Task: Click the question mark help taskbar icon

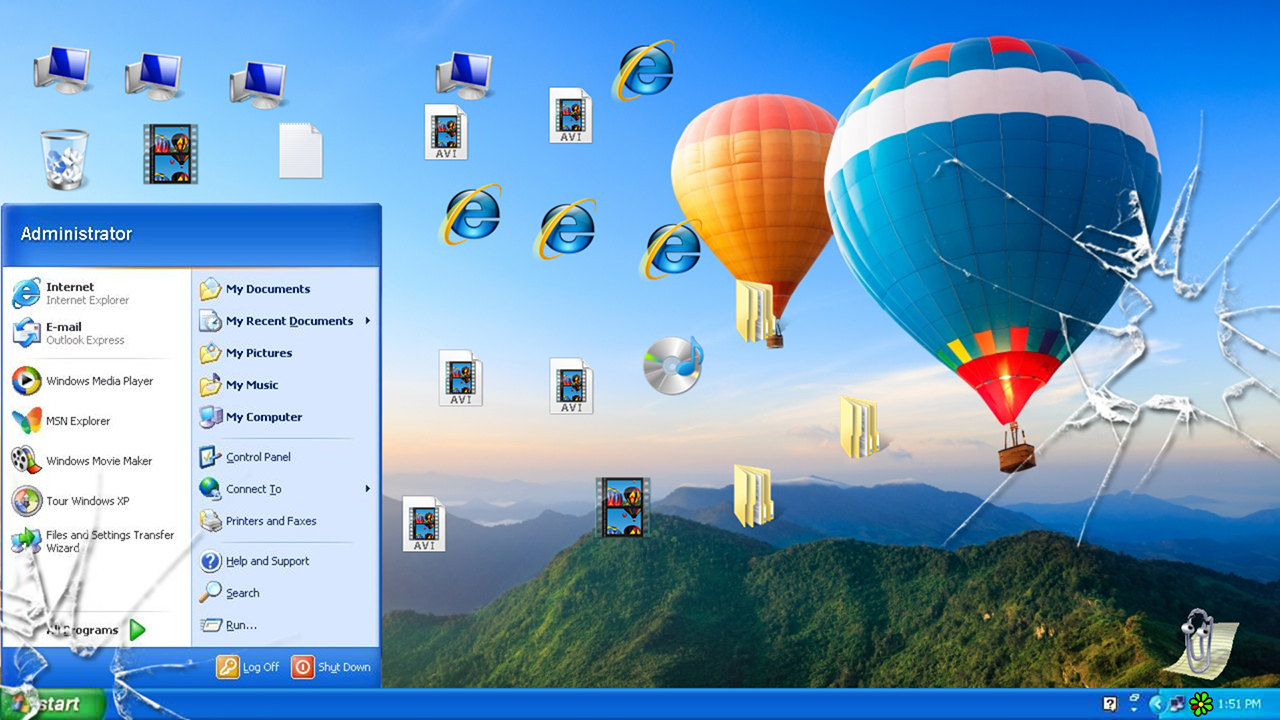Action: pos(1110,704)
